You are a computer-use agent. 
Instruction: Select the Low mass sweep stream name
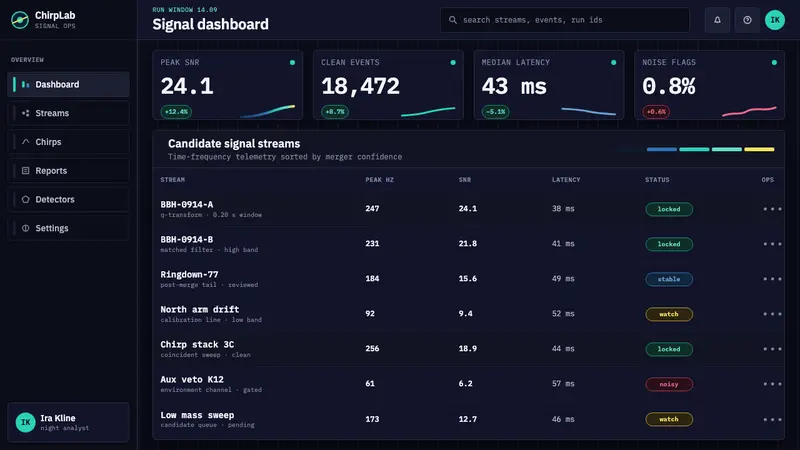pyautogui.click(x=197, y=415)
